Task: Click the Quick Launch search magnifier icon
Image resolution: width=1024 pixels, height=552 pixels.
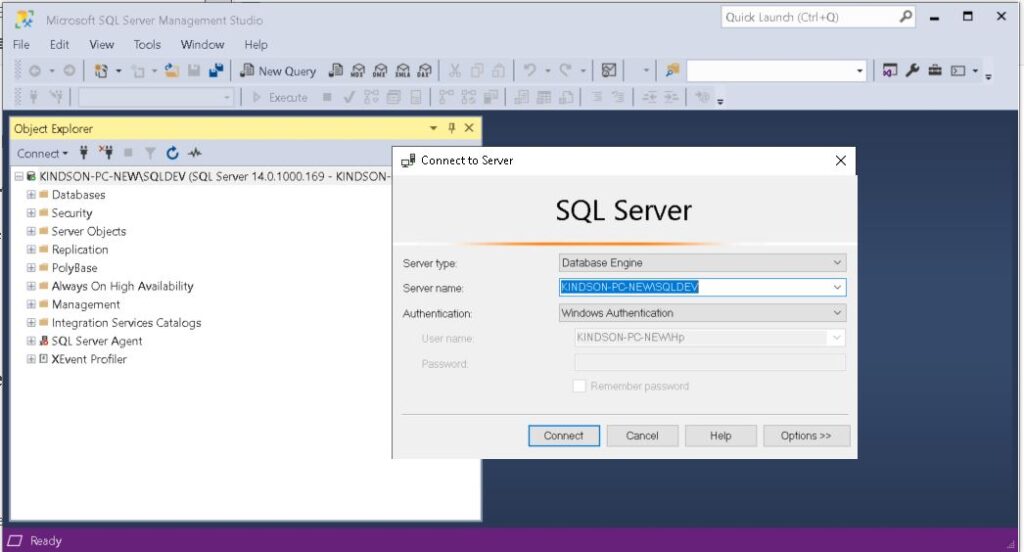Action: [x=905, y=17]
